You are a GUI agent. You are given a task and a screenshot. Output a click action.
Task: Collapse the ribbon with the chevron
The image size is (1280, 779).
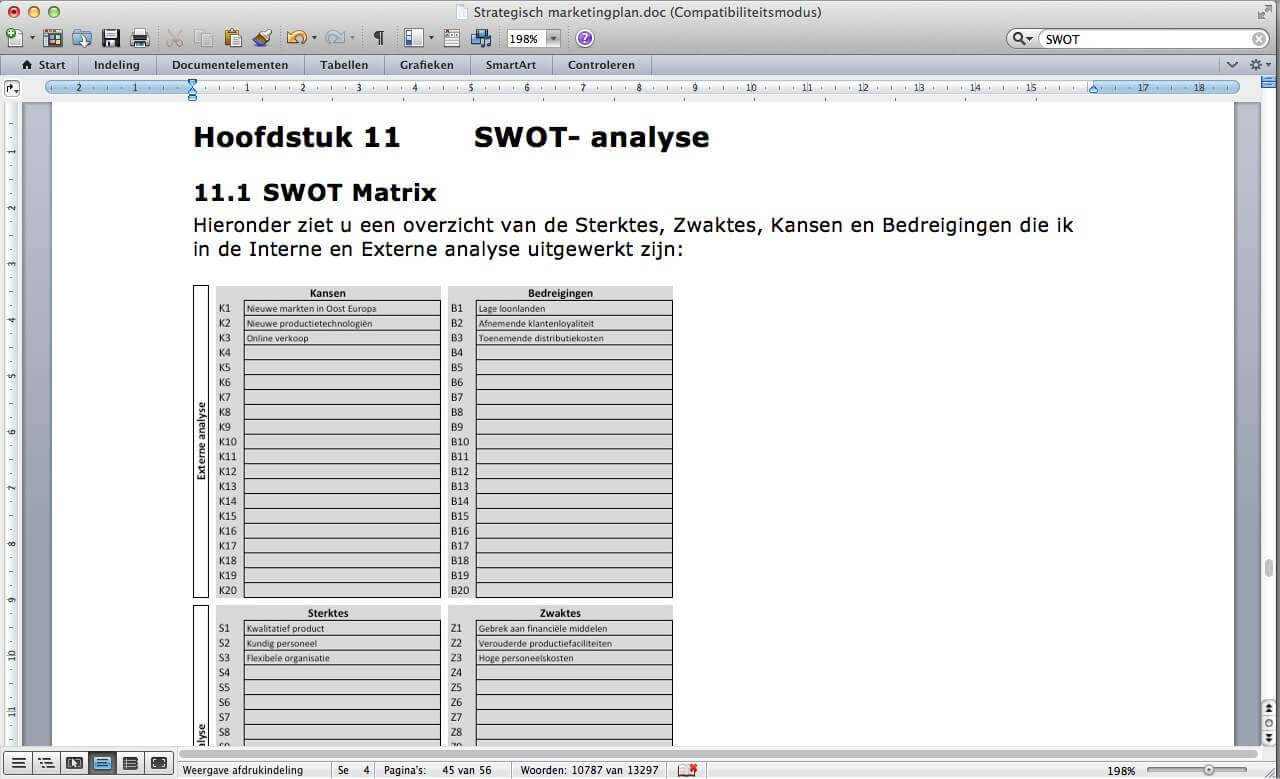pos(1232,64)
